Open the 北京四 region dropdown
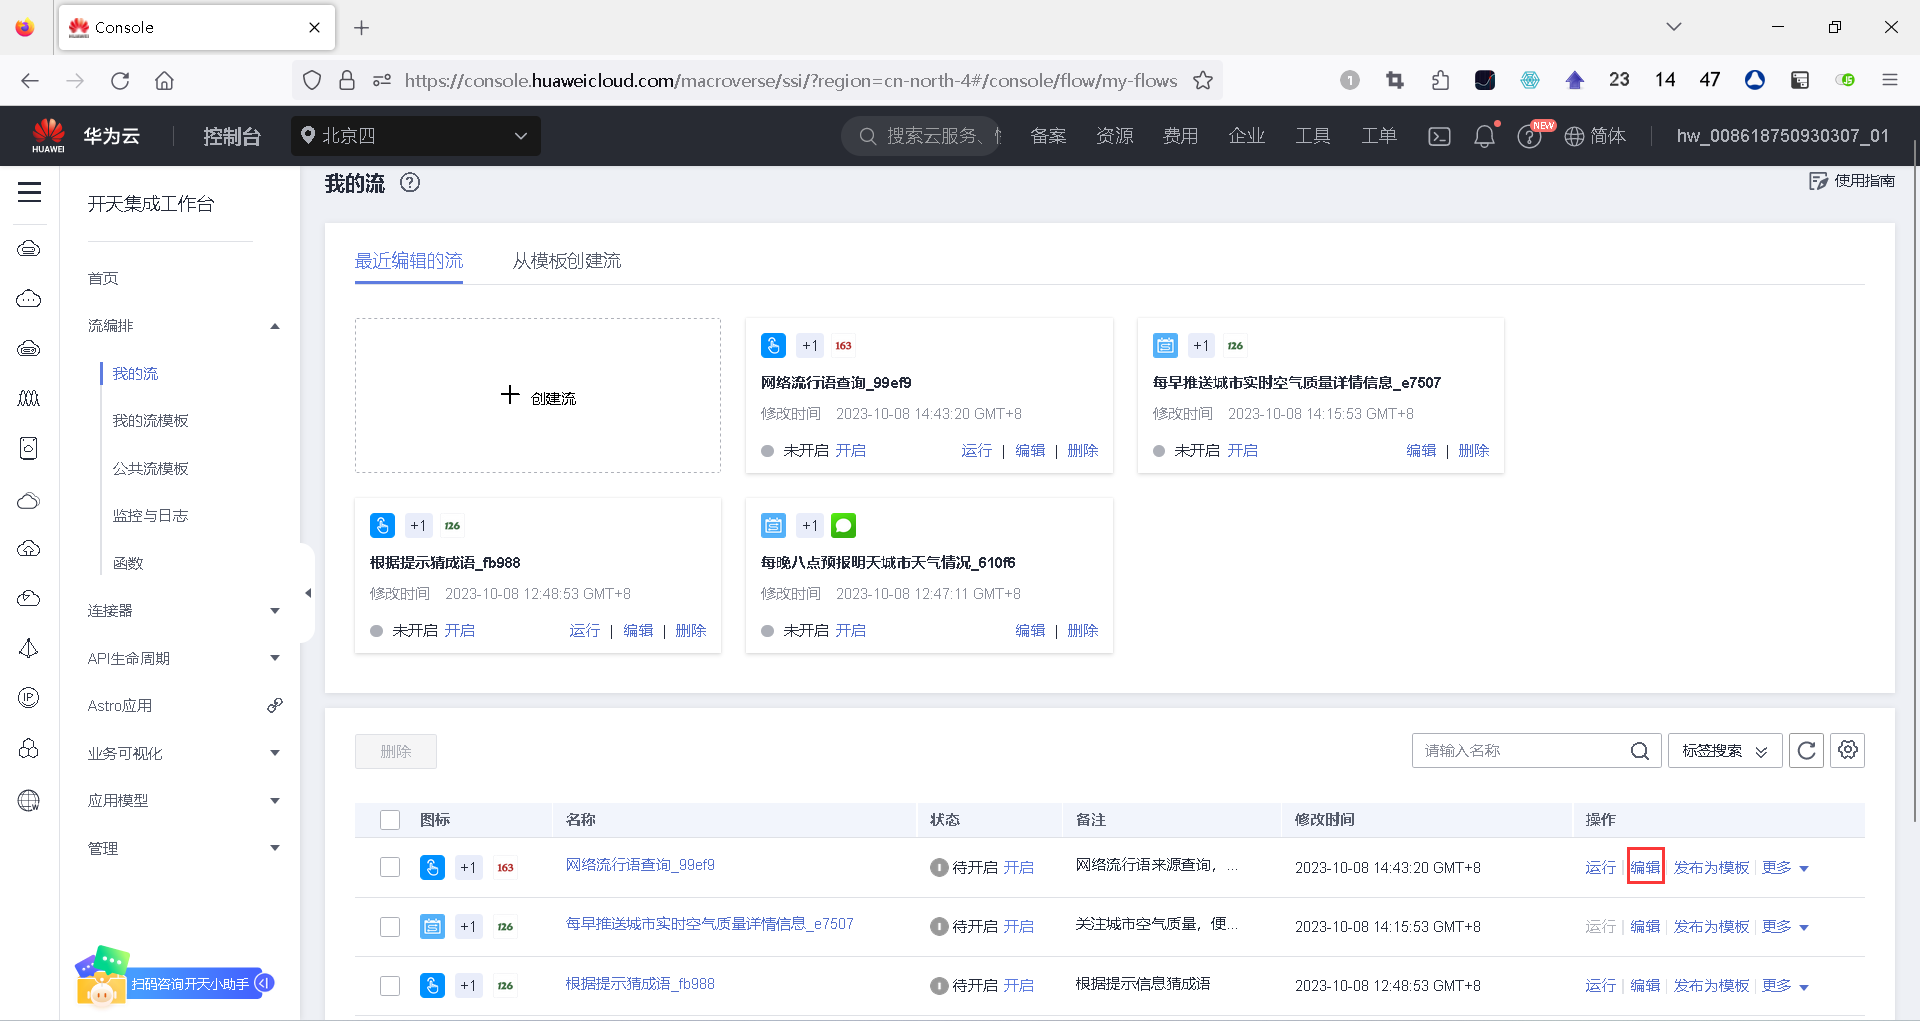Viewport: 1920px width, 1021px height. point(416,136)
